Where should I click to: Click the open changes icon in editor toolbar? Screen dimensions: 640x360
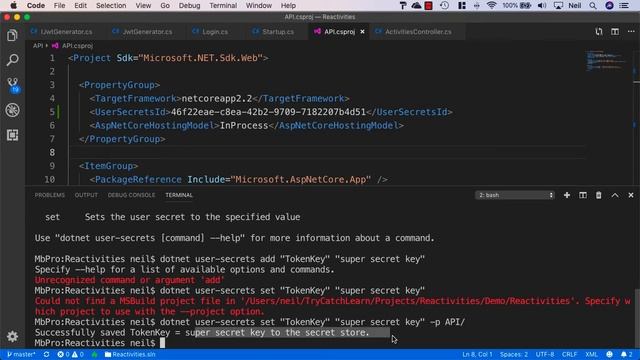click(x=599, y=31)
